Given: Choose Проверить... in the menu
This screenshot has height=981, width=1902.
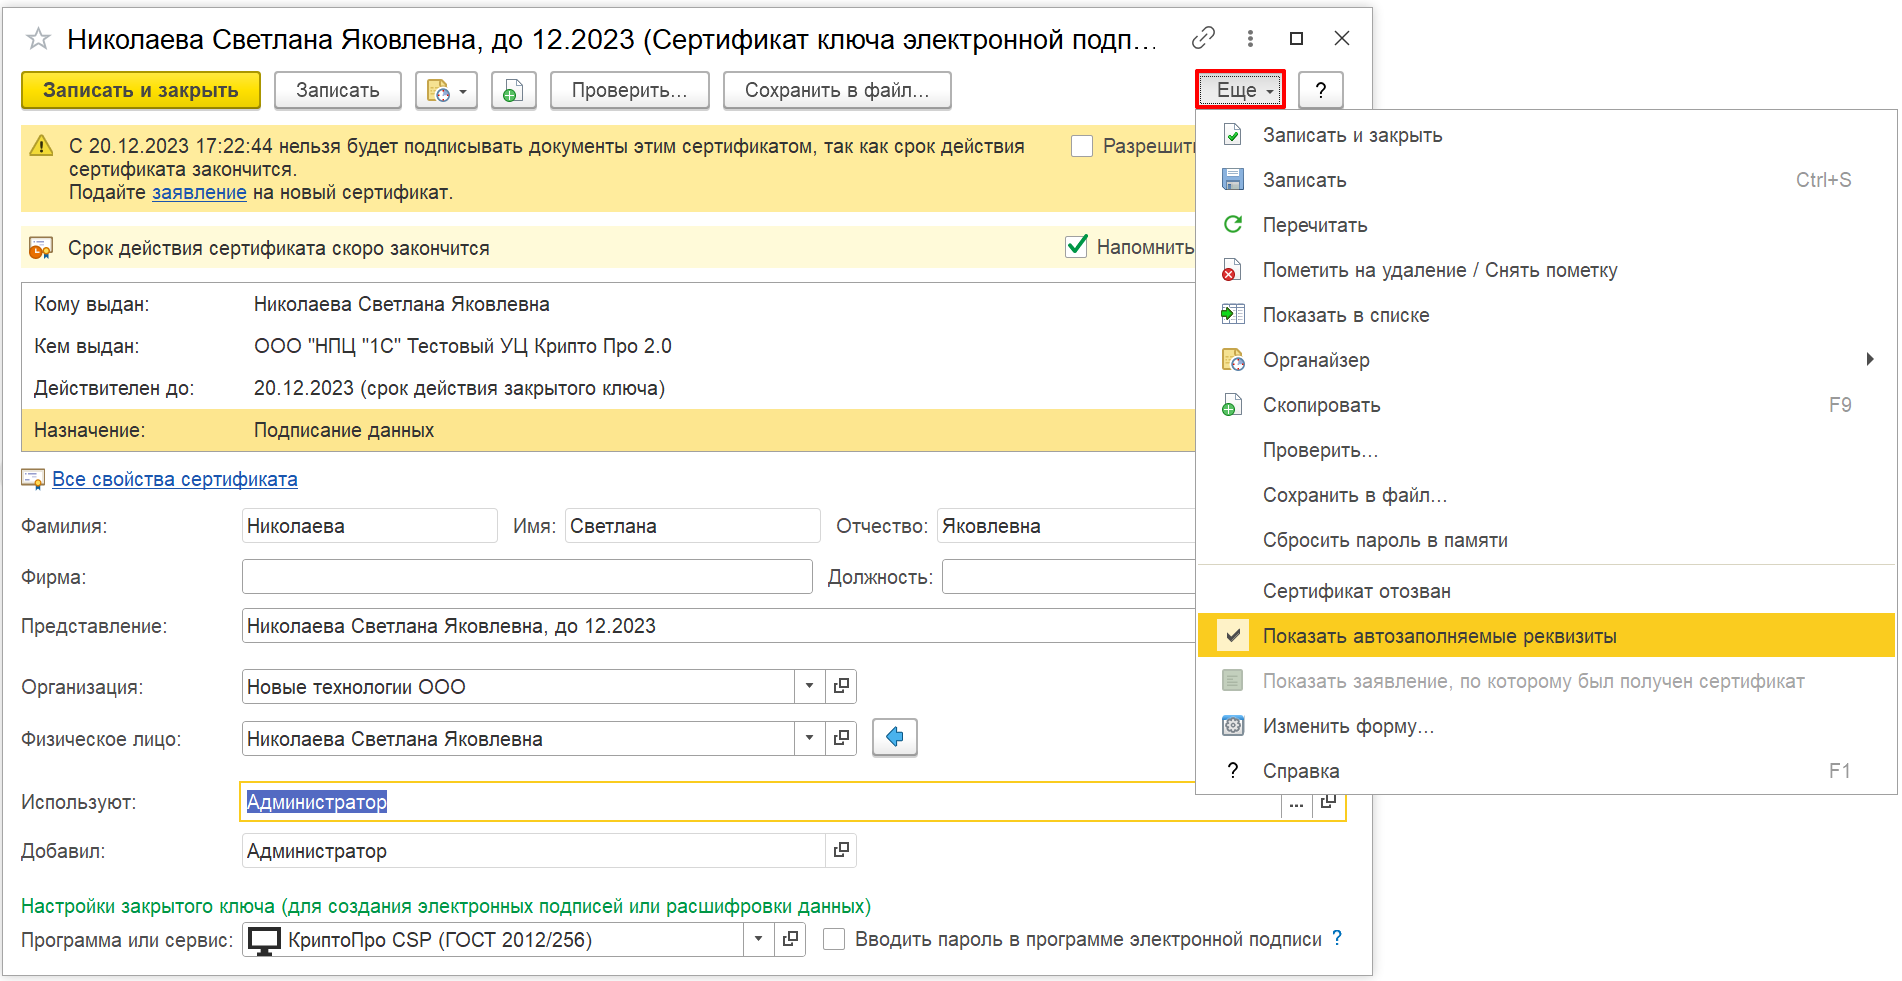Looking at the screenshot, I should 1546,450.
